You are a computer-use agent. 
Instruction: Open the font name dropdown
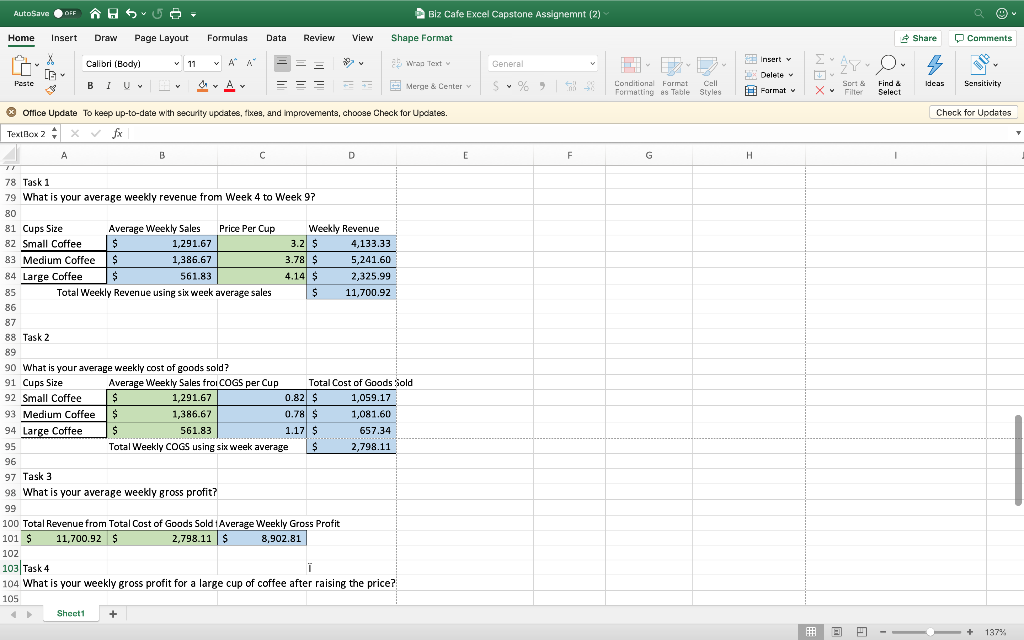176,63
